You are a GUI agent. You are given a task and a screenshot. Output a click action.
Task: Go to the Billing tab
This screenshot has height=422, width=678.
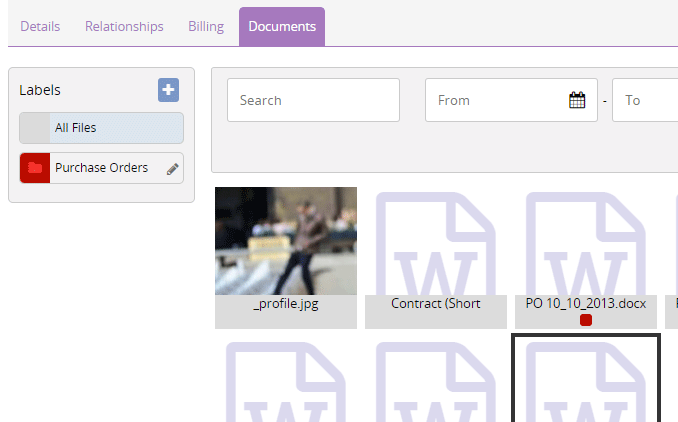click(x=206, y=26)
